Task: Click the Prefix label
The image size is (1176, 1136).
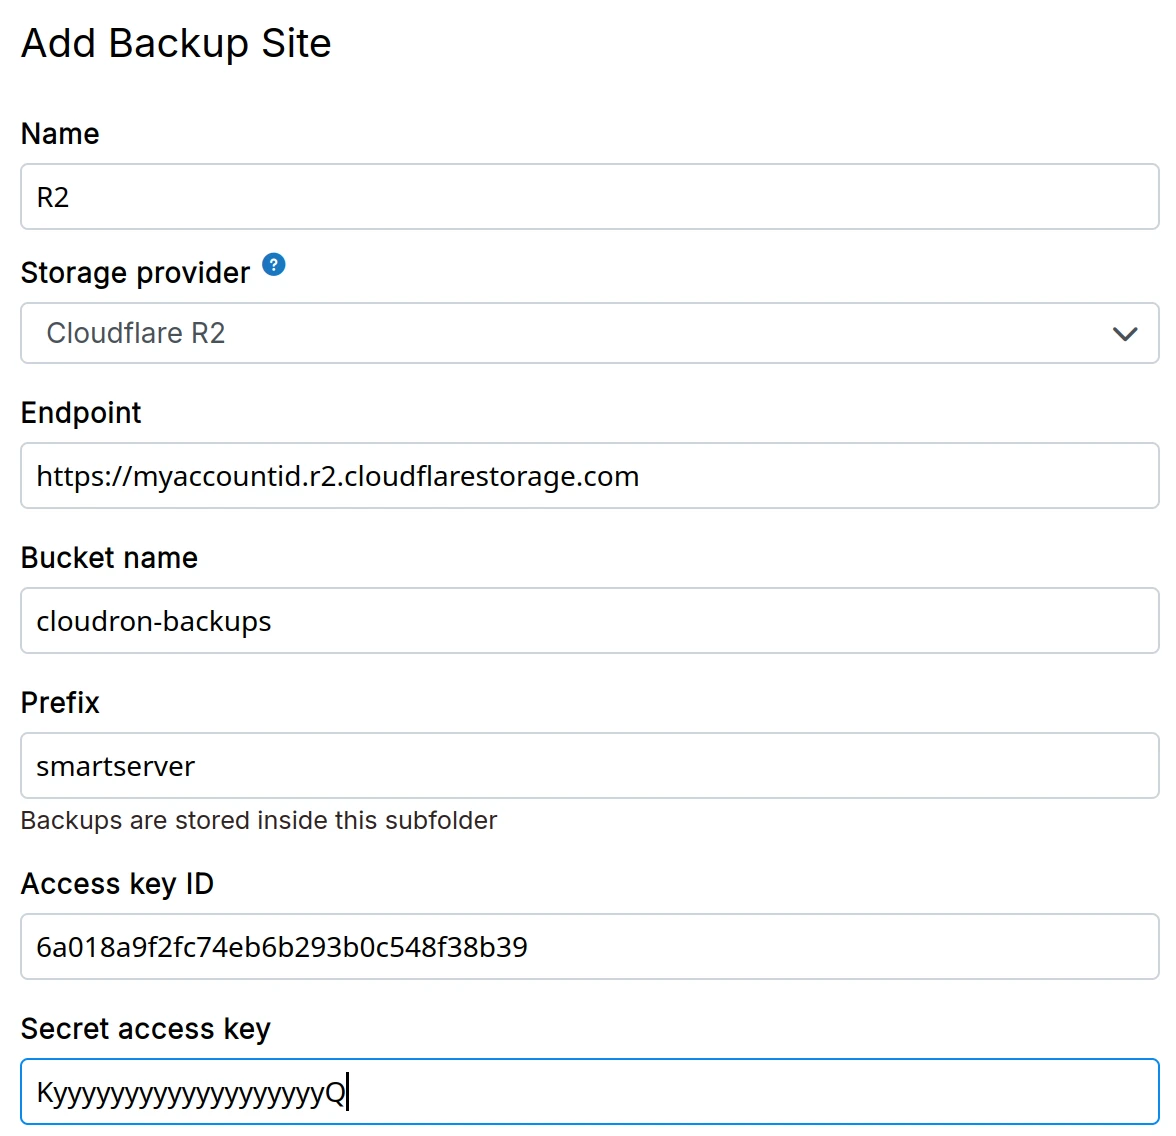Action: [59, 702]
